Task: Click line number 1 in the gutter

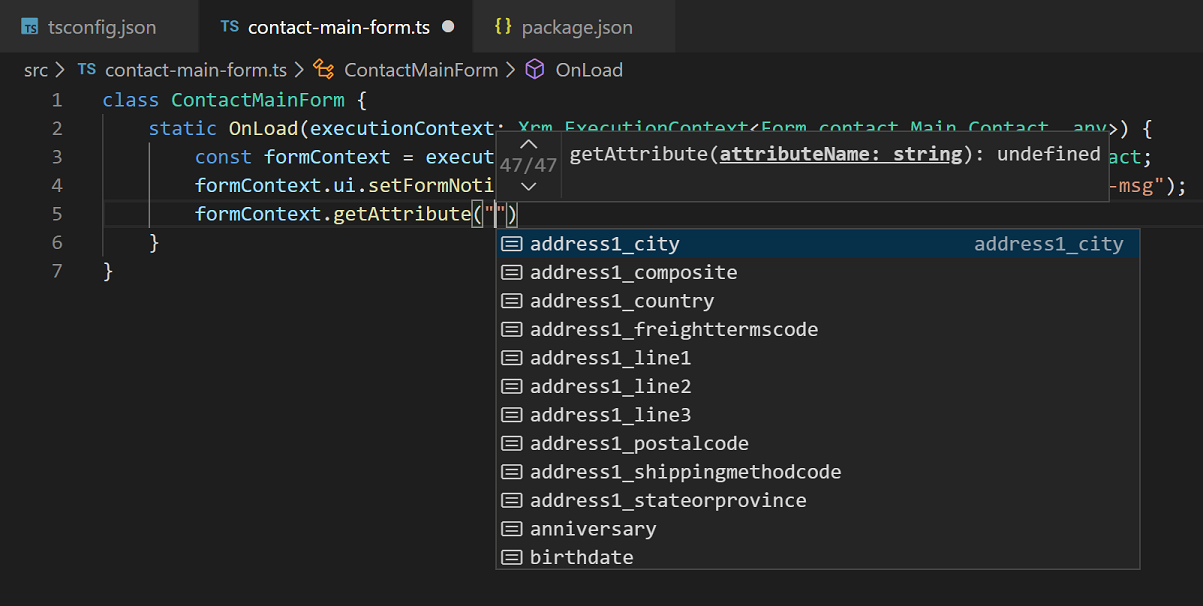Action: [57, 100]
